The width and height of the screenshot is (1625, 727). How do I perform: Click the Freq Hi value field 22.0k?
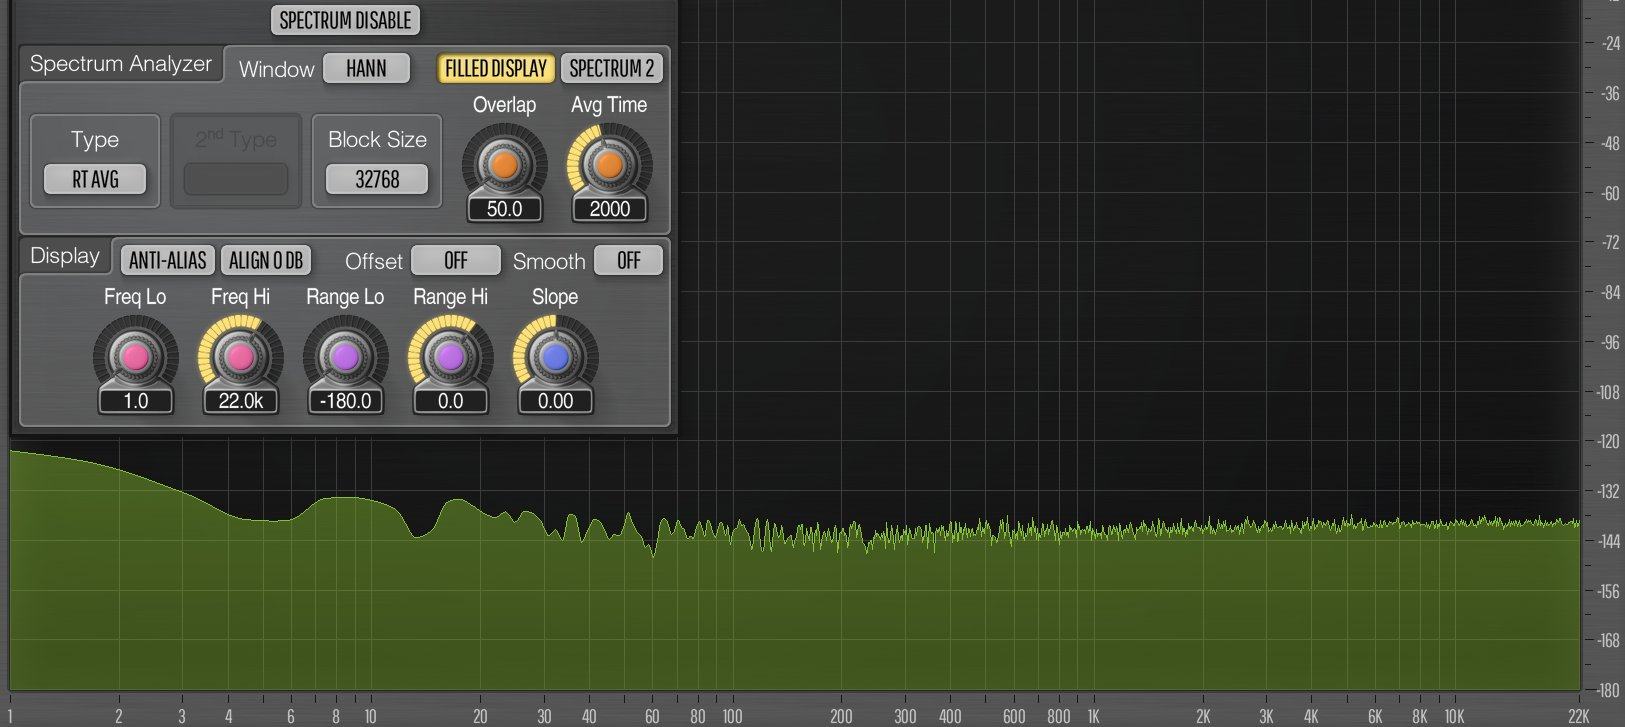[240, 401]
